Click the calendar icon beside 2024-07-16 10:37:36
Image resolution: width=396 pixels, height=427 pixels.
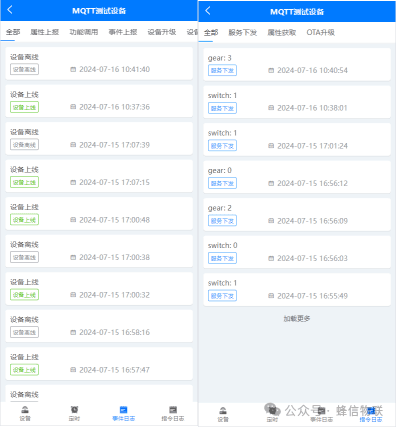pyautogui.click(x=73, y=107)
